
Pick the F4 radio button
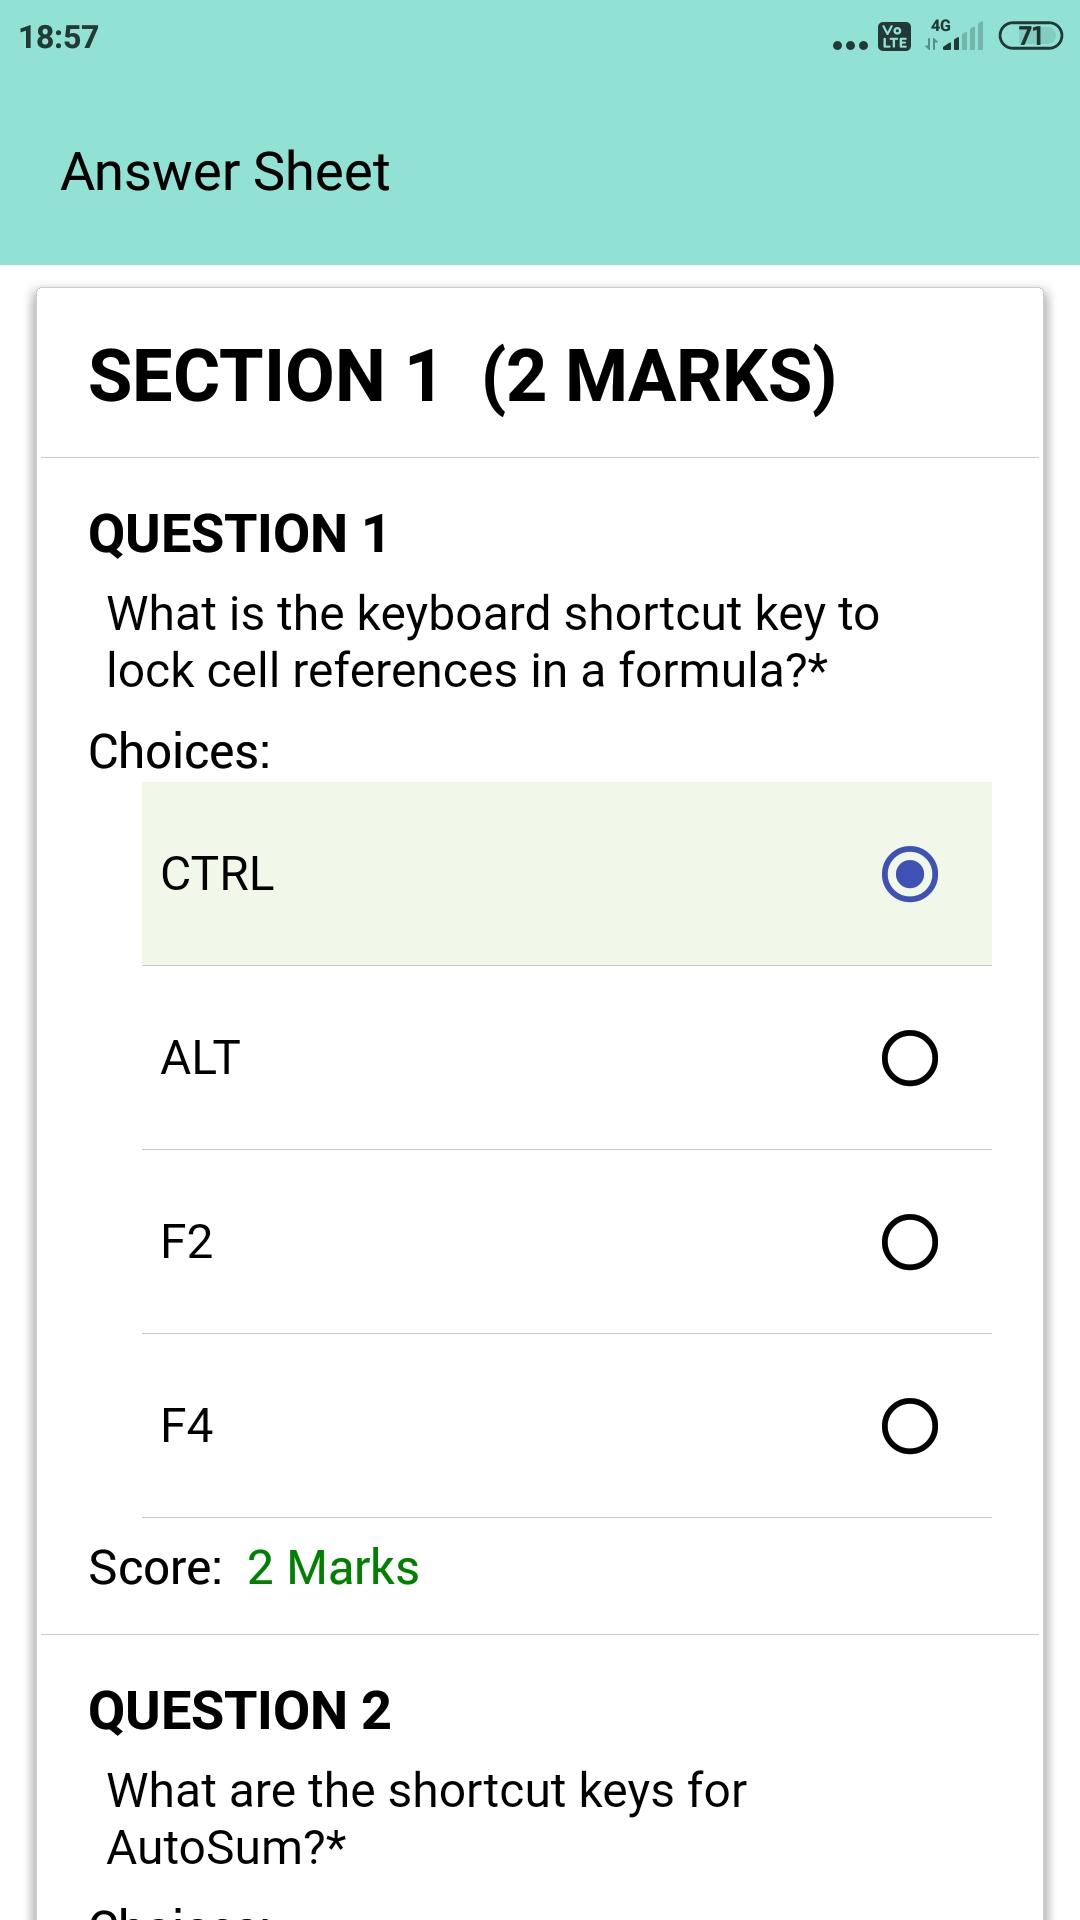[x=909, y=1426]
